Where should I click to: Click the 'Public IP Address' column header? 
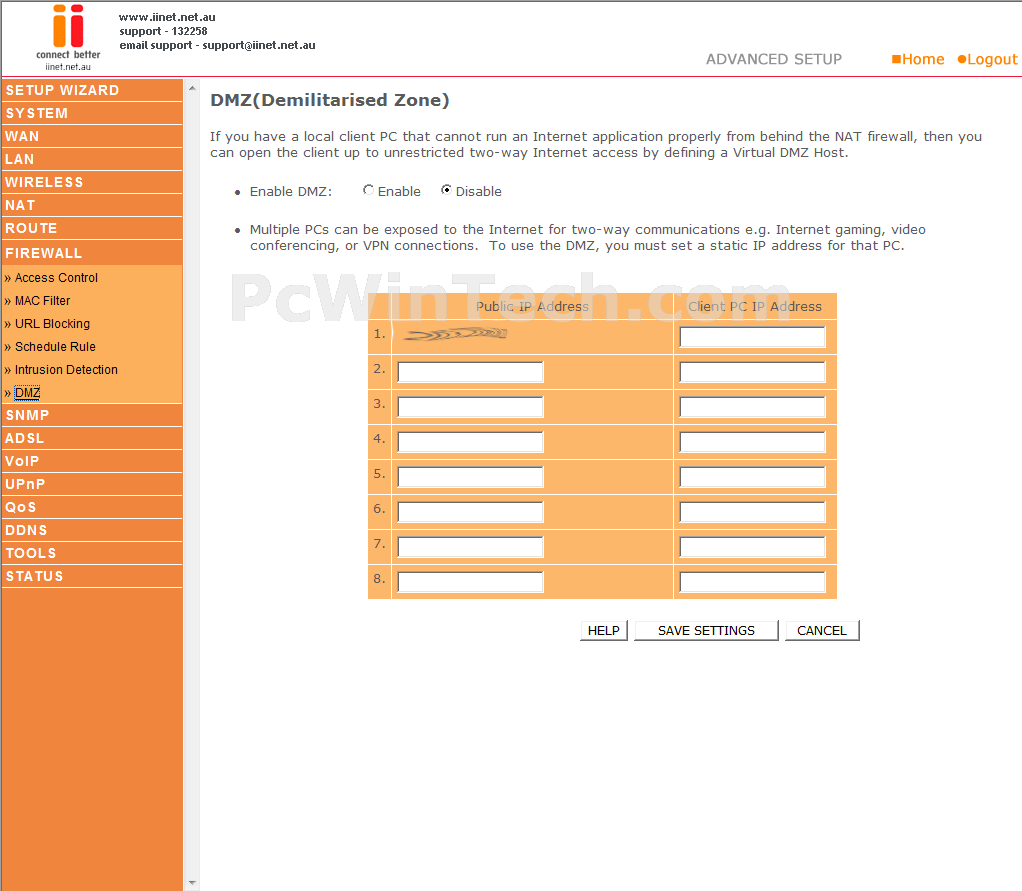pyautogui.click(x=532, y=306)
